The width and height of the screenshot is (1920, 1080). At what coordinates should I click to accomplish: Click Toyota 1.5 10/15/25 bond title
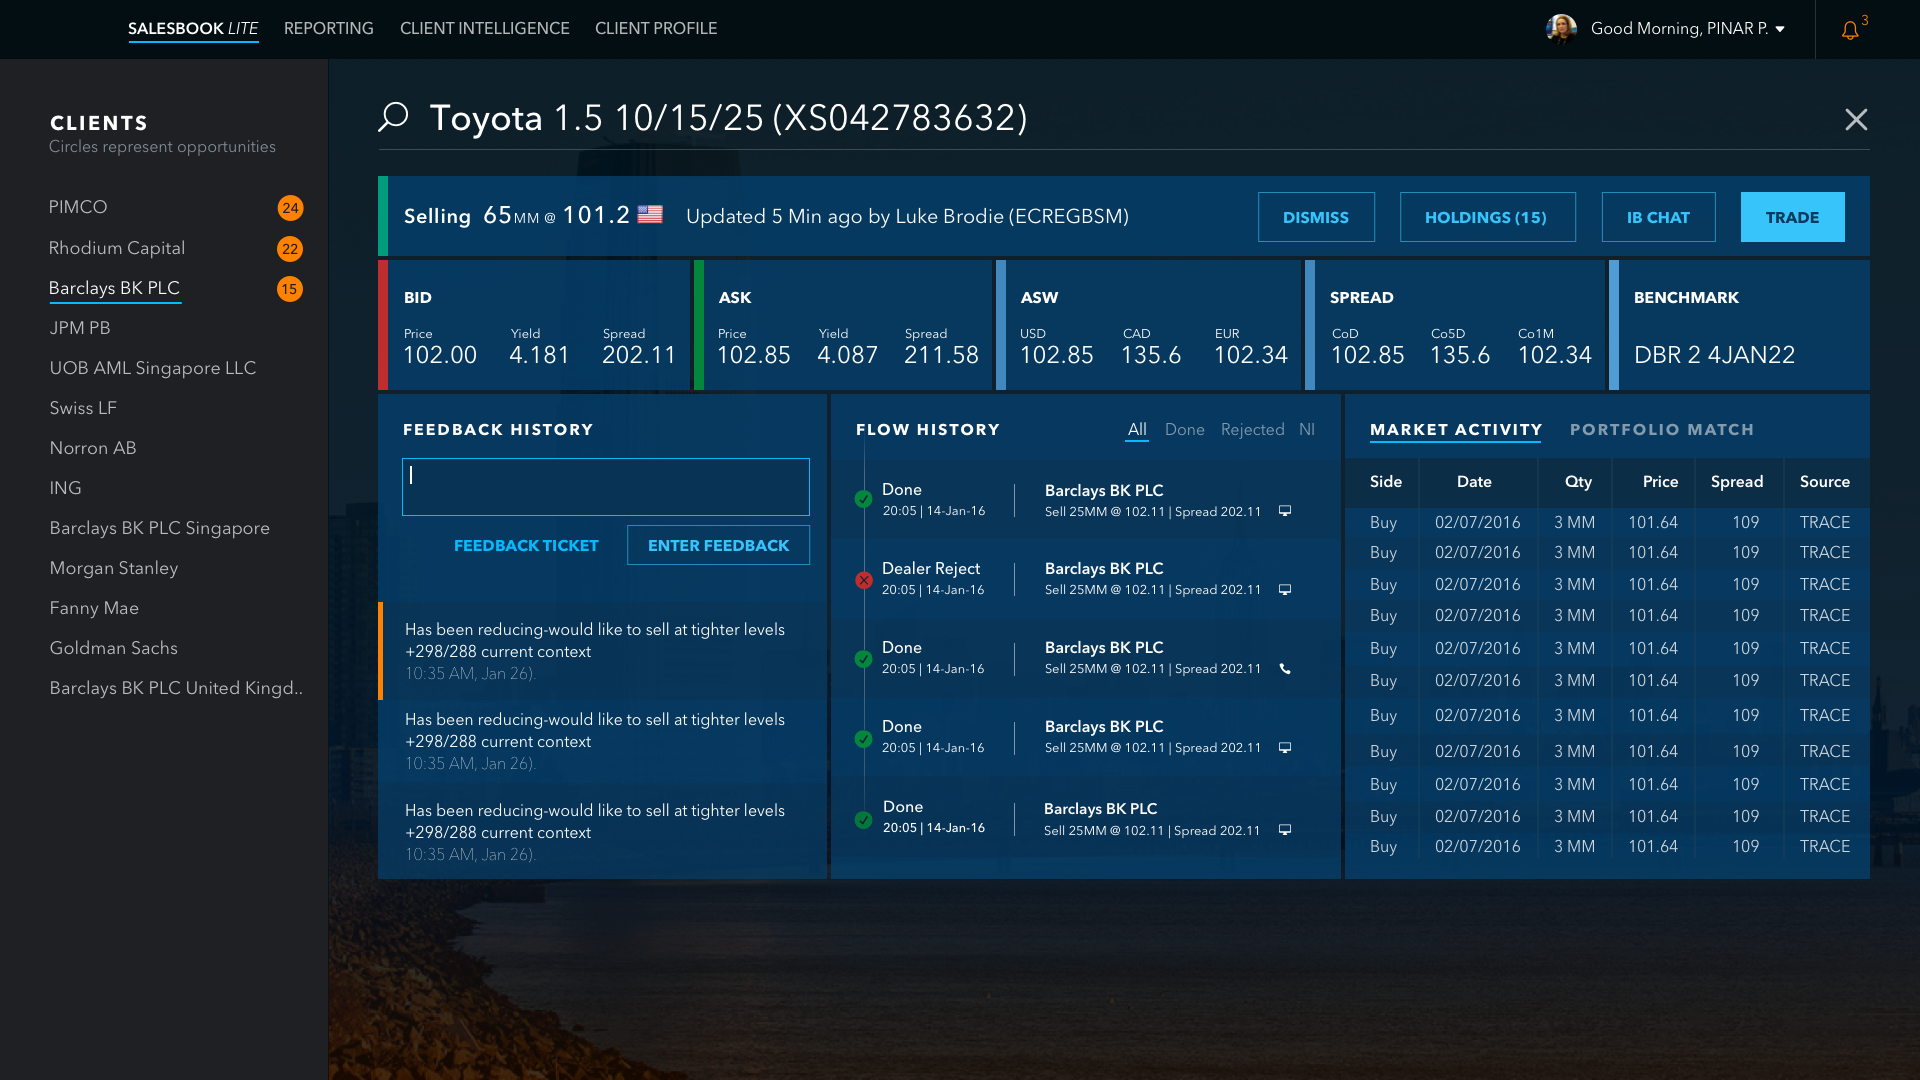728,118
